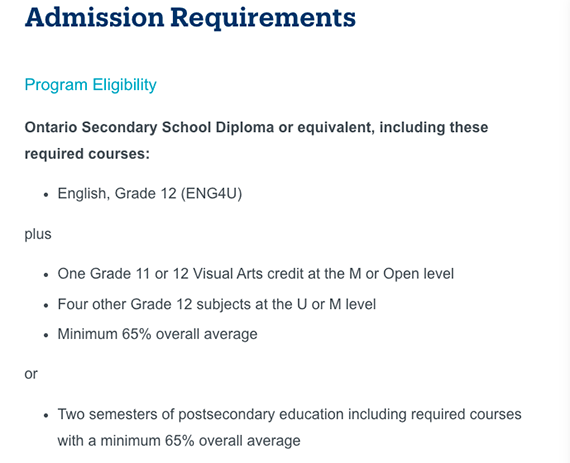Select the Visual Arts credit bullet item
The width and height of the screenshot is (570, 463).
coord(256,274)
